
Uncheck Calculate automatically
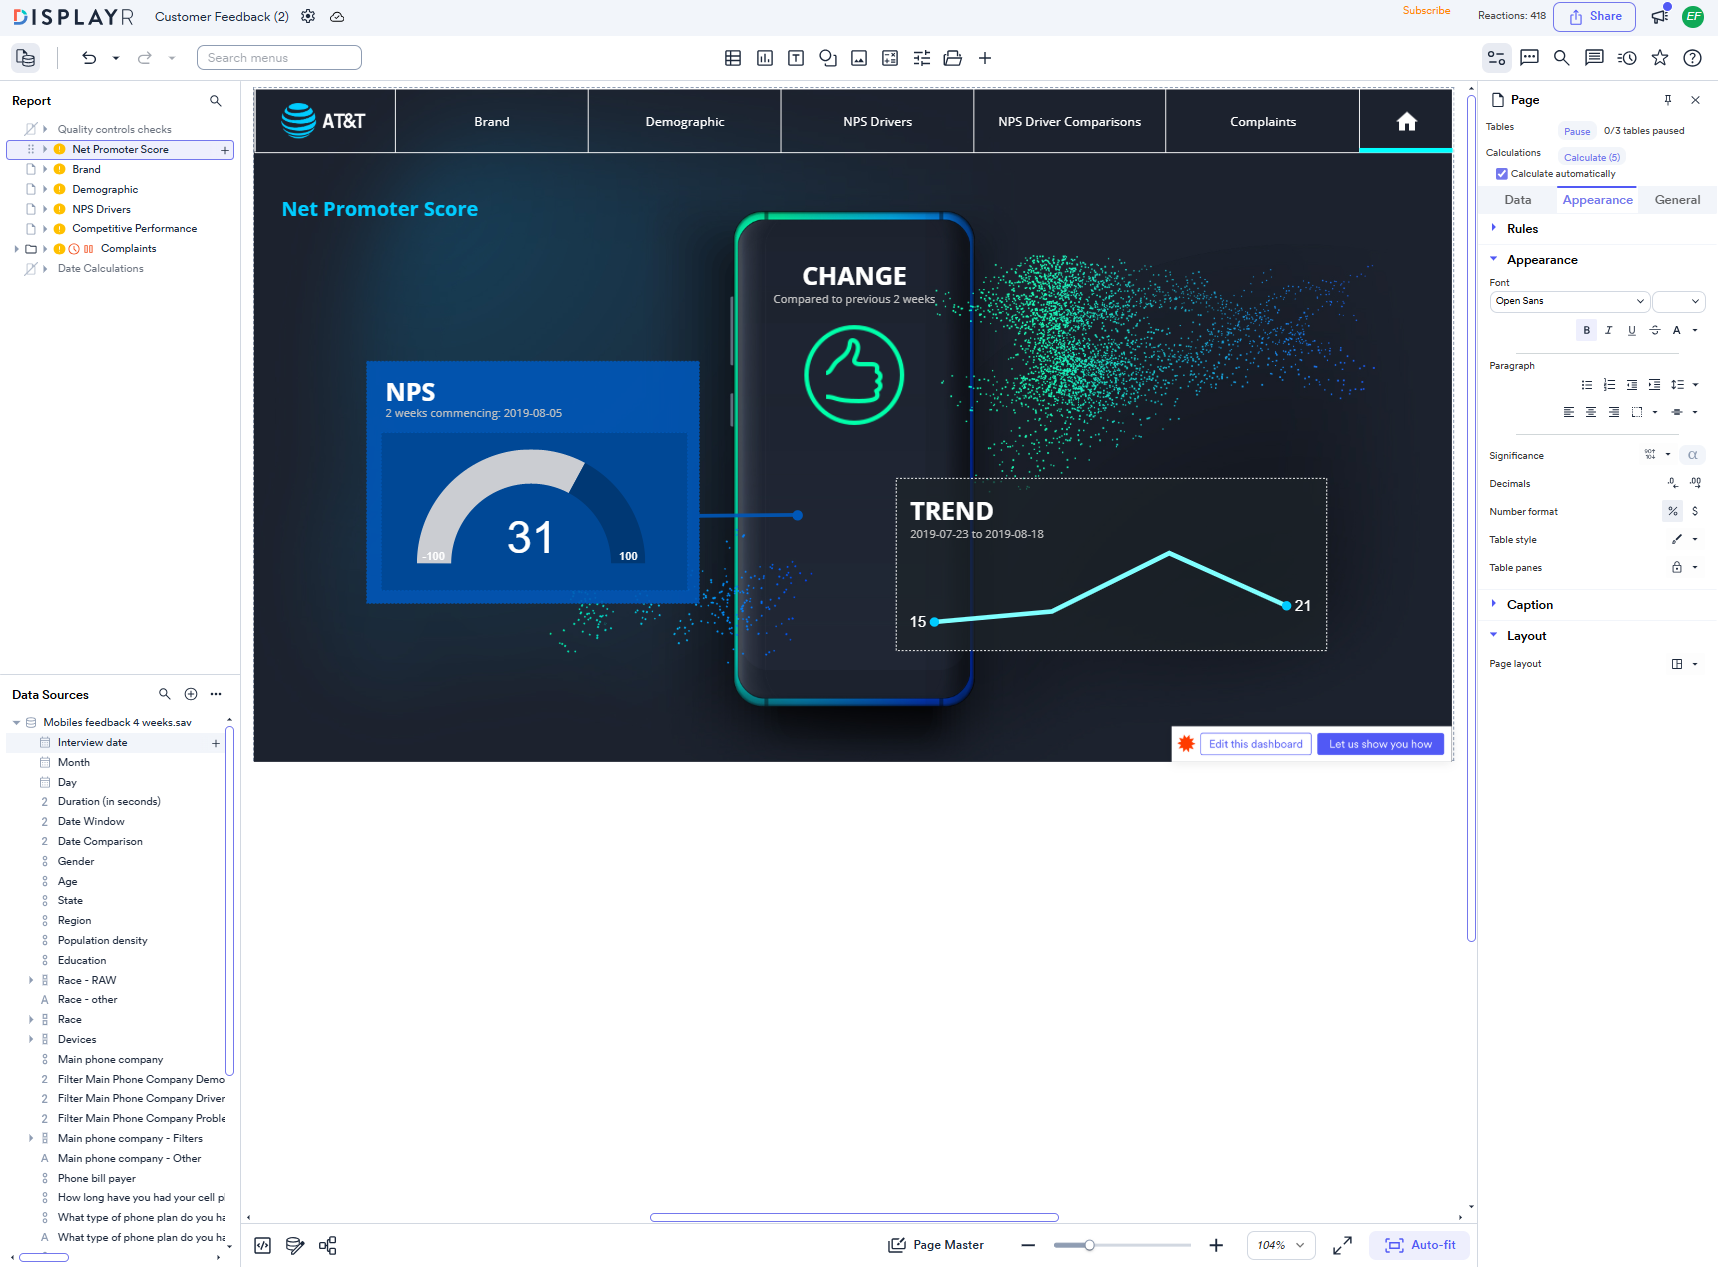(x=1501, y=174)
